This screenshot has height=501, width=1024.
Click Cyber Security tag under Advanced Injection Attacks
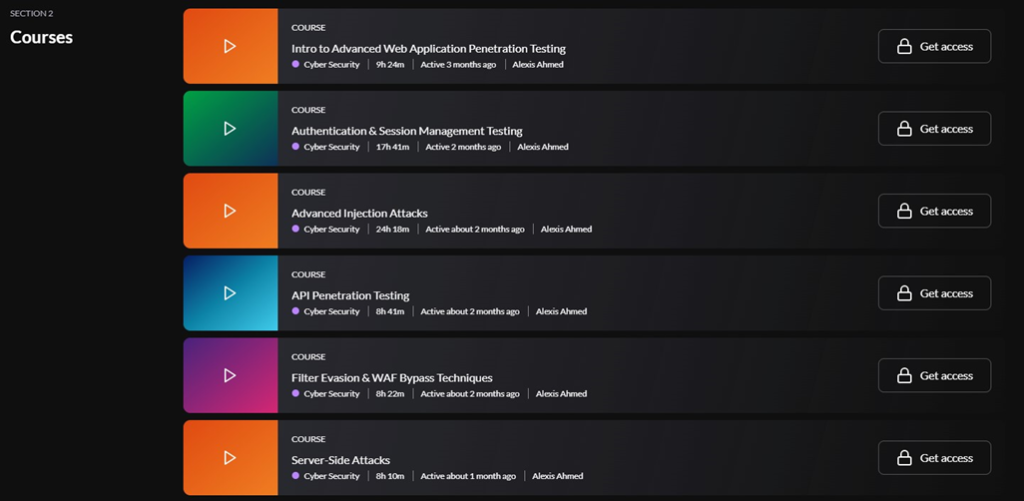click(331, 229)
